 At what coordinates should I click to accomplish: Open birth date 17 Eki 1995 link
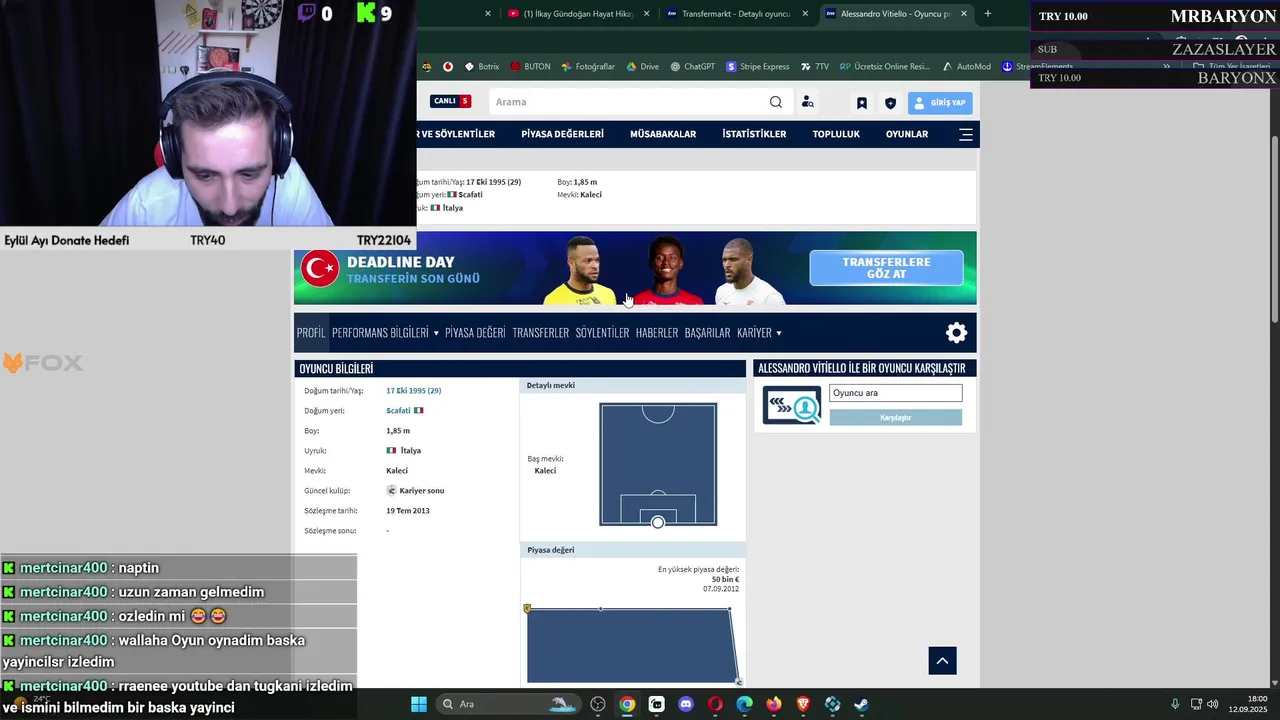point(413,391)
